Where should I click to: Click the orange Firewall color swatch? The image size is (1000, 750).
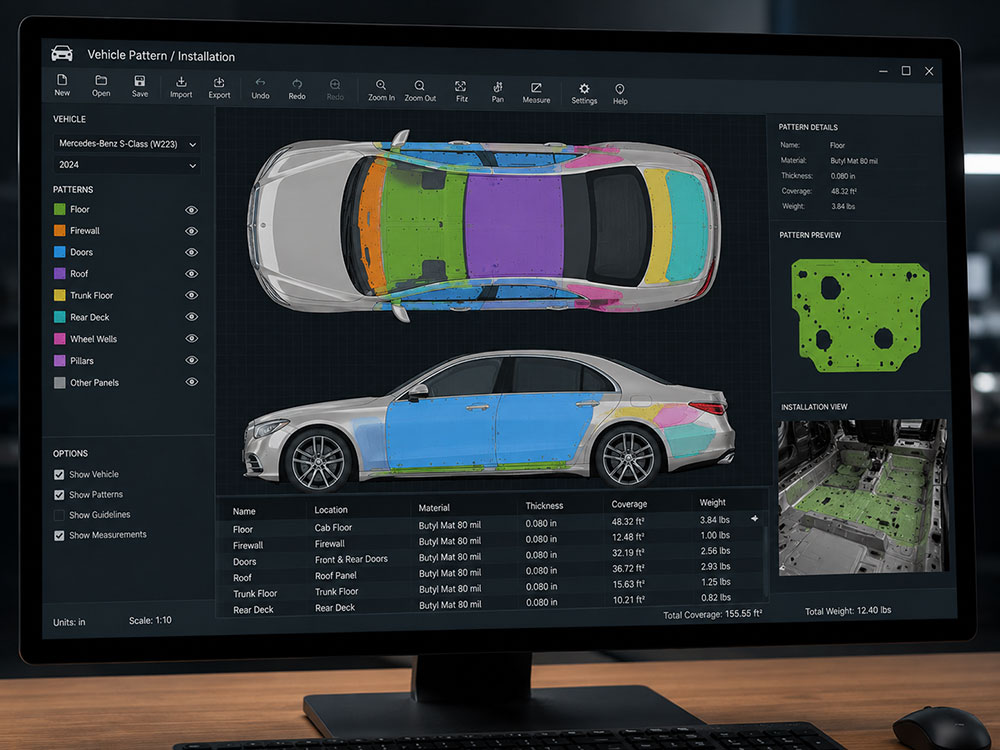59,230
